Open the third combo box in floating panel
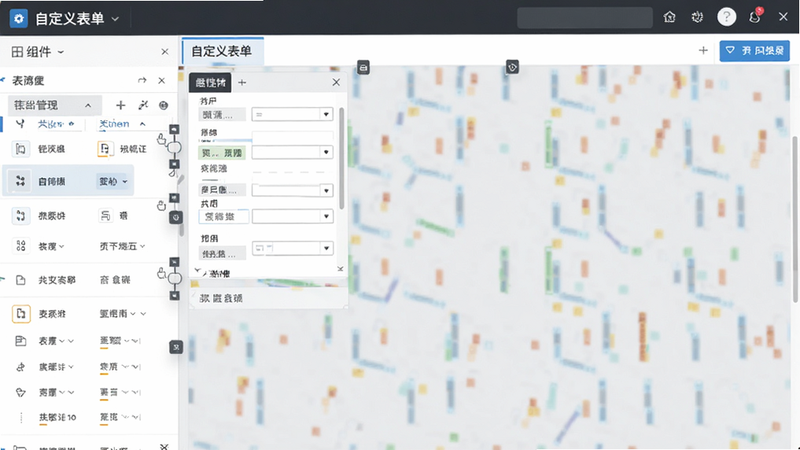 tap(292, 190)
